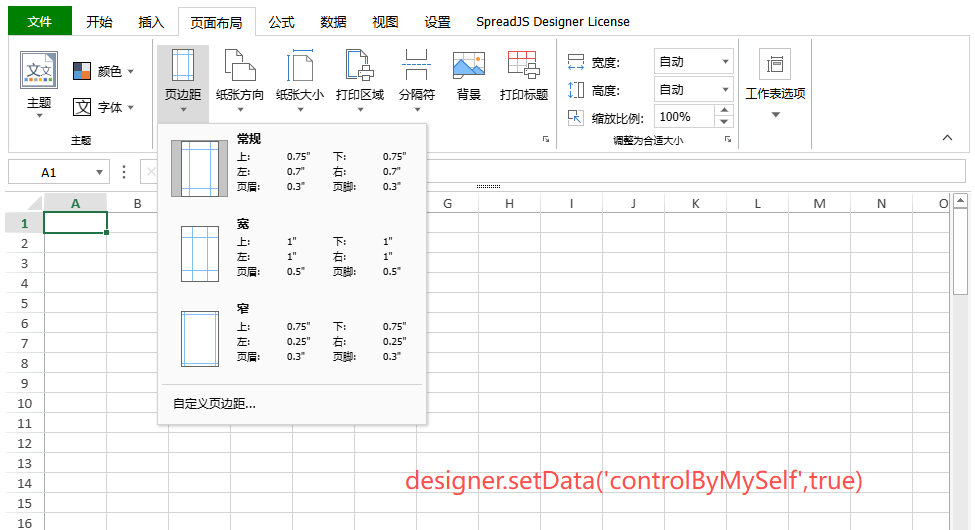This screenshot has width=975, height=530.
Task: Switch to the 设置 tab
Action: [437, 22]
